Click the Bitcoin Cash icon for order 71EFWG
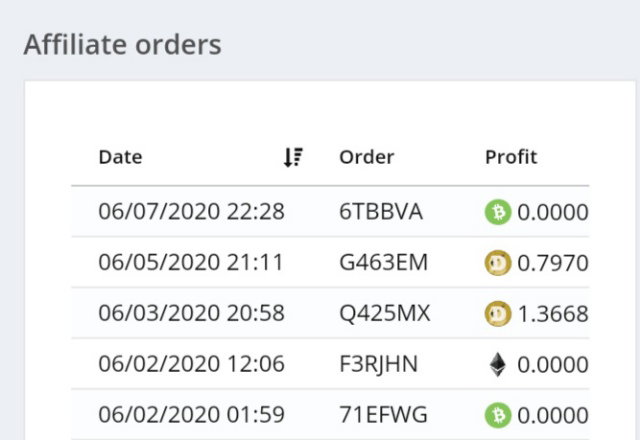Image resolution: width=640 pixels, height=440 pixels. 498,415
